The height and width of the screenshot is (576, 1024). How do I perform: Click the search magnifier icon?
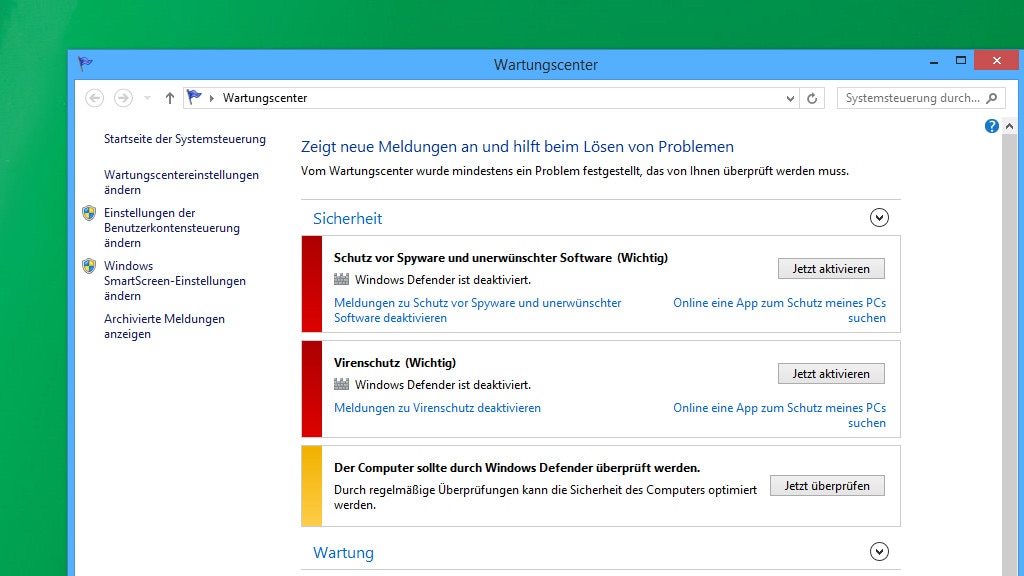(x=992, y=98)
